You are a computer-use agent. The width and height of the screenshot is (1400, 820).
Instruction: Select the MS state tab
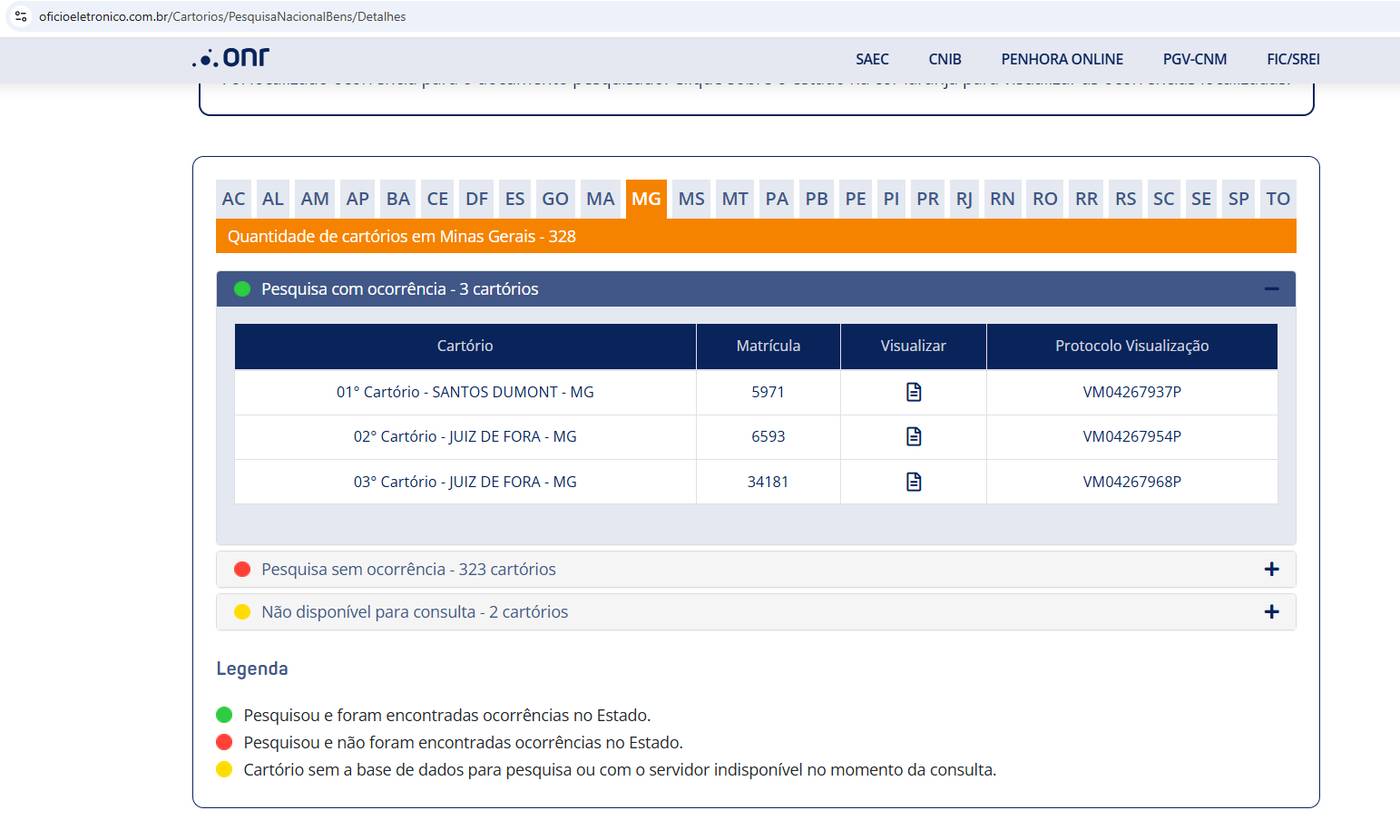(x=692, y=199)
